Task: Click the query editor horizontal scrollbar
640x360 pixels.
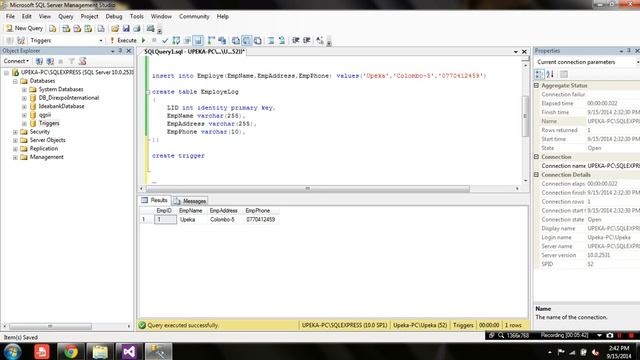Action: tap(308, 189)
